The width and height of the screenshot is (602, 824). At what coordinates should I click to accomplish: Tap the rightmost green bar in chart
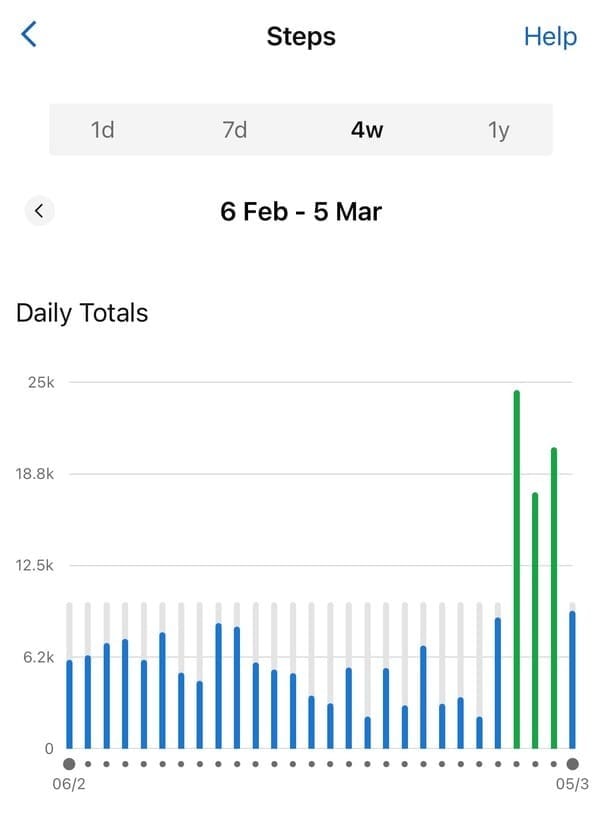553,598
